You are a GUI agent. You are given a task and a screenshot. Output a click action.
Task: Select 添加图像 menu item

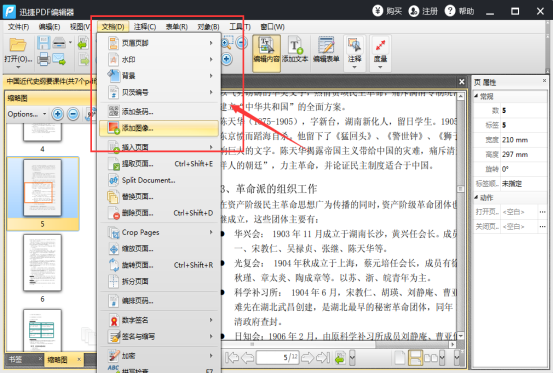click(159, 128)
